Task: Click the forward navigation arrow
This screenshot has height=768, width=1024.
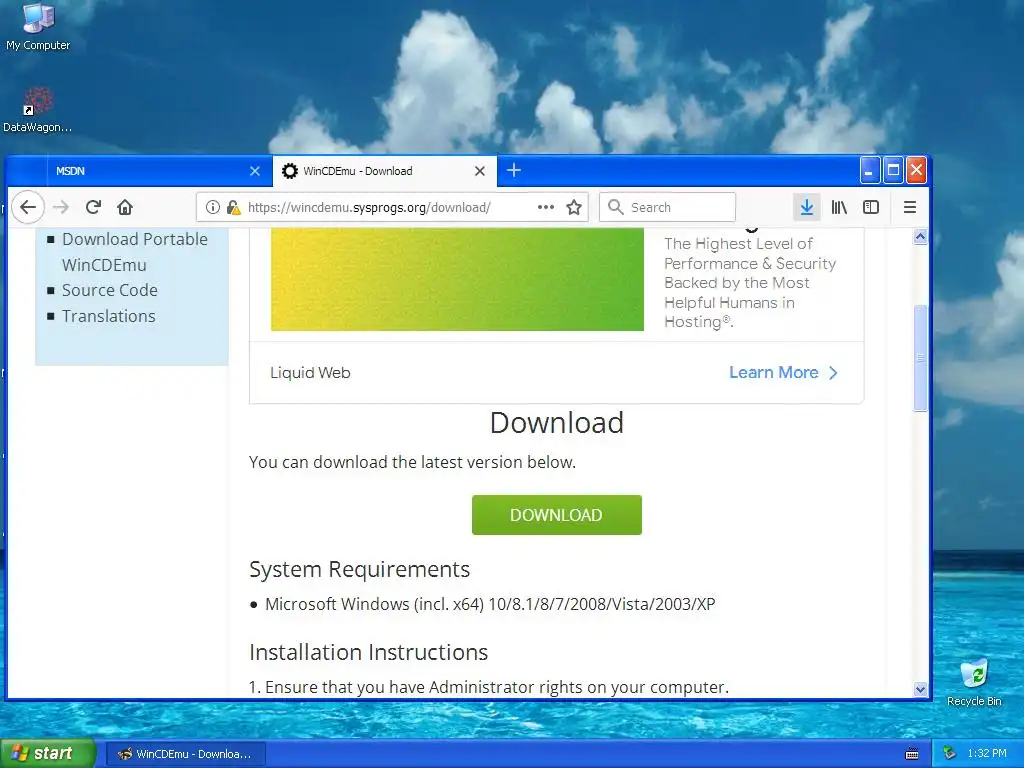Action: tap(61, 207)
